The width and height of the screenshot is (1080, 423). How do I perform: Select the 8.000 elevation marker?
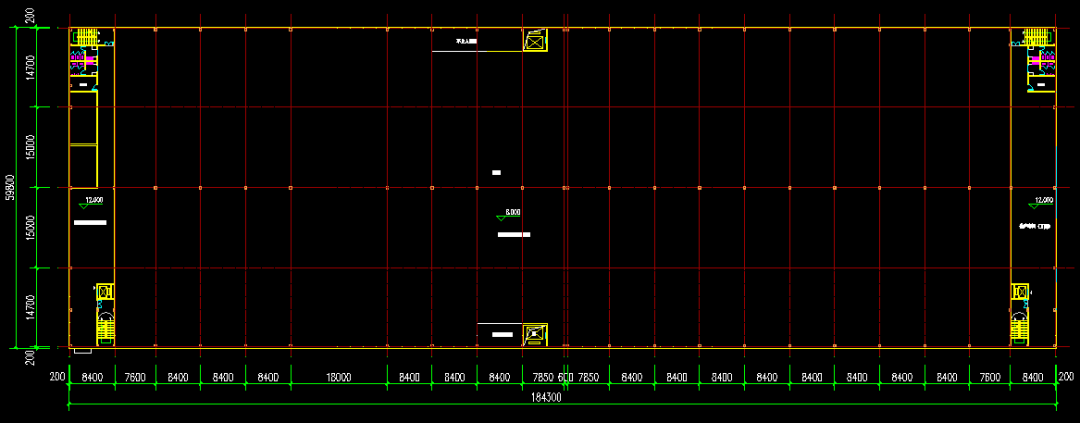tap(509, 214)
